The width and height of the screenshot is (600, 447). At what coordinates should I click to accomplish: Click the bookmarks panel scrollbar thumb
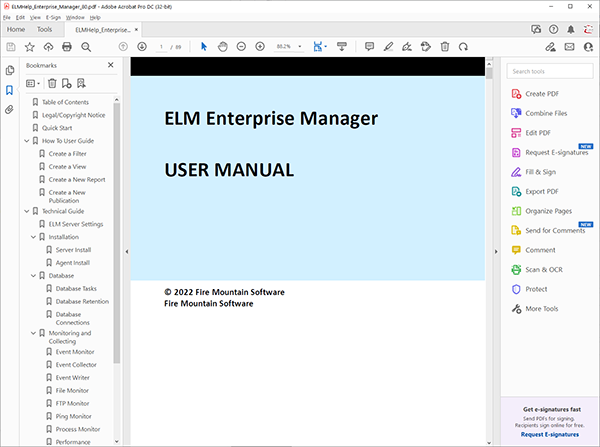click(117, 233)
